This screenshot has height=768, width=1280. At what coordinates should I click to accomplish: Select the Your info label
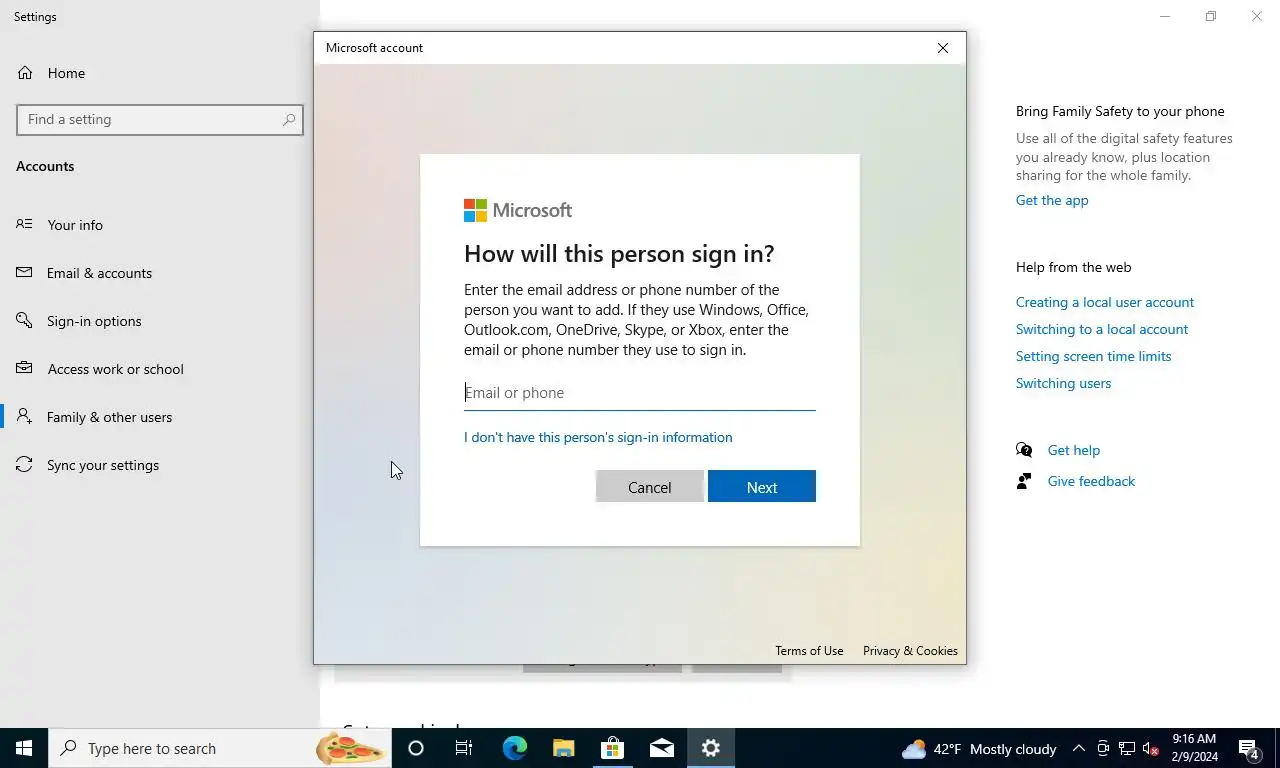[x=75, y=225]
